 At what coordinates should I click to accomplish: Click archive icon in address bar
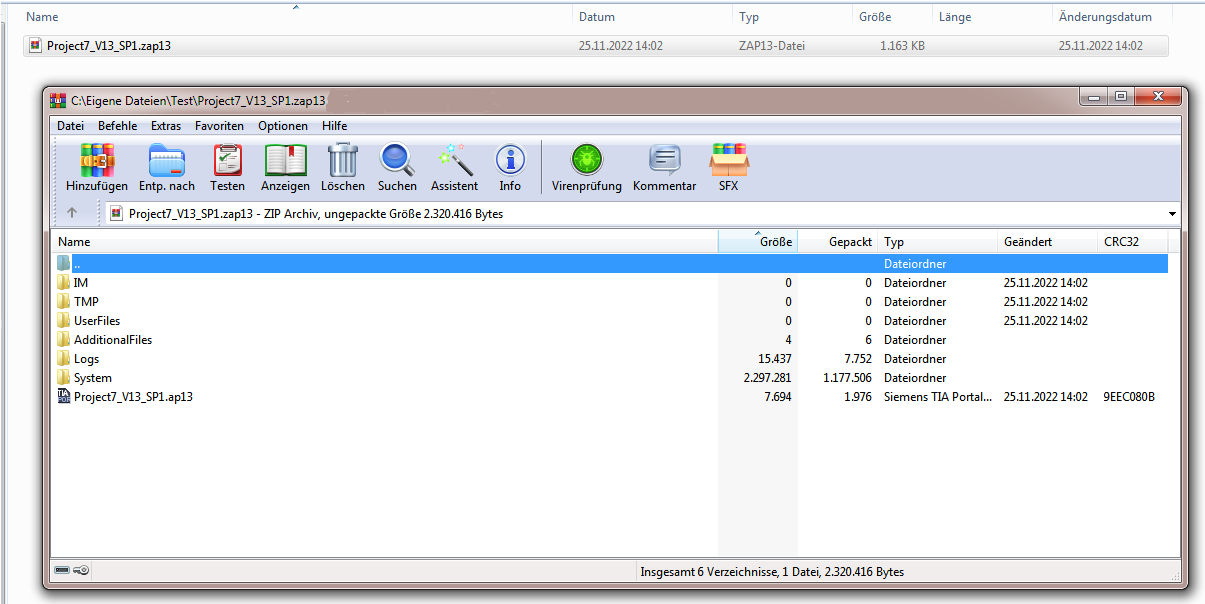pyautogui.click(x=116, y=213)
